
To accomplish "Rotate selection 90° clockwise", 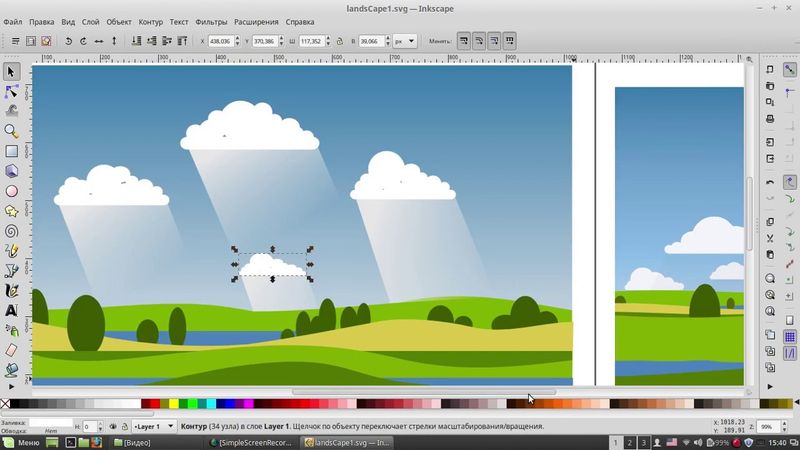I will pyautogui.click(x=84, y=41).
